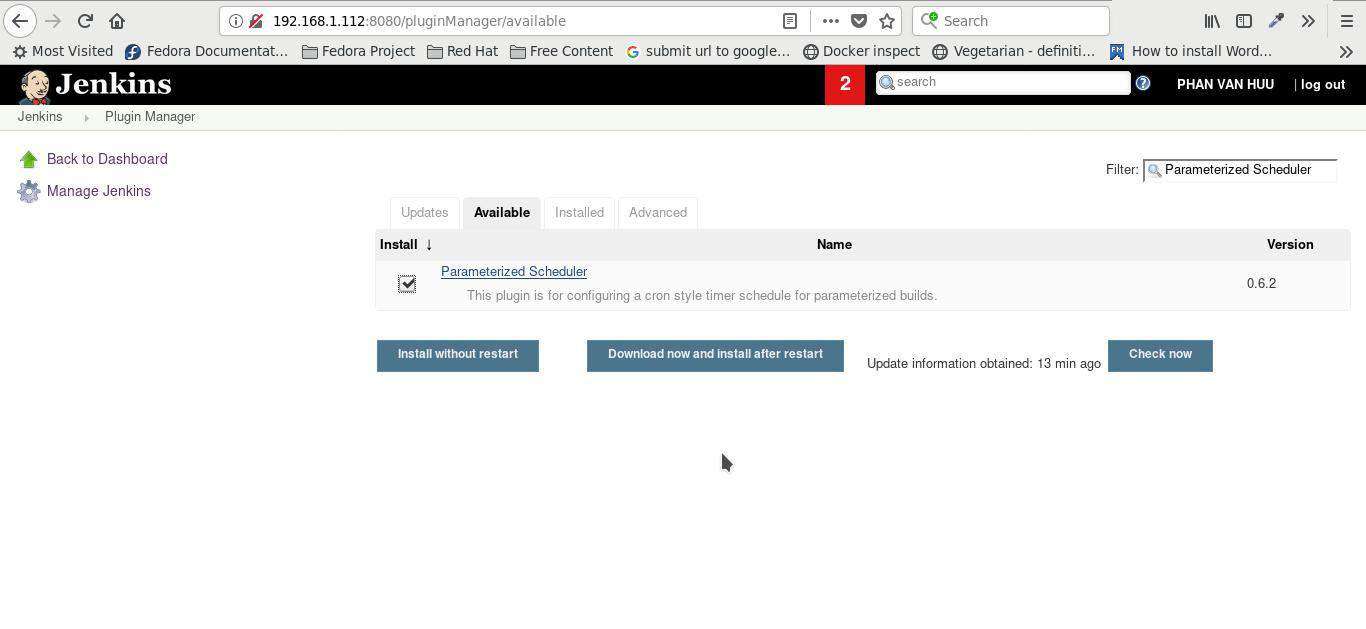Open the Advanced tab
The width and height of the screenshot is (1366, 629).
coord(658,212)
